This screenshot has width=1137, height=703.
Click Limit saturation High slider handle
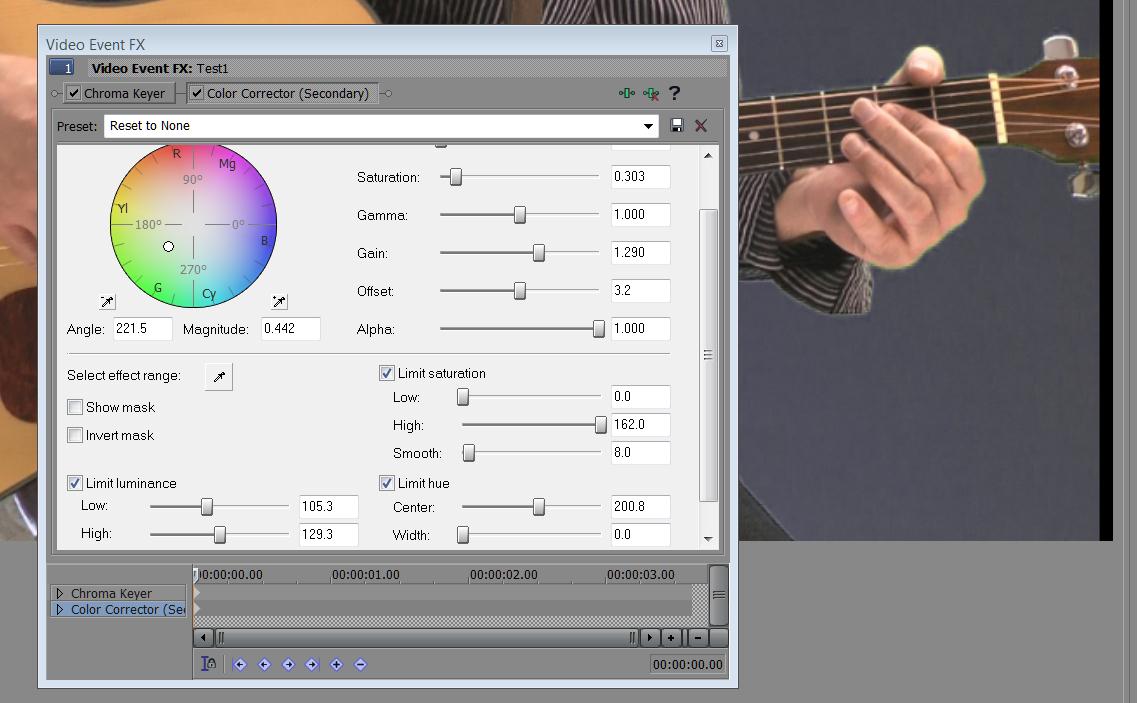[600, 424]
